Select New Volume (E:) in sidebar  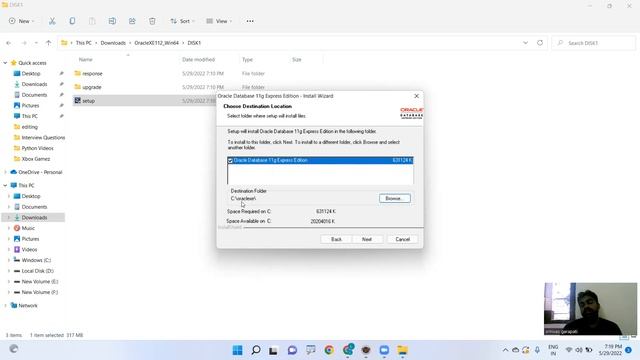(40, 281)
